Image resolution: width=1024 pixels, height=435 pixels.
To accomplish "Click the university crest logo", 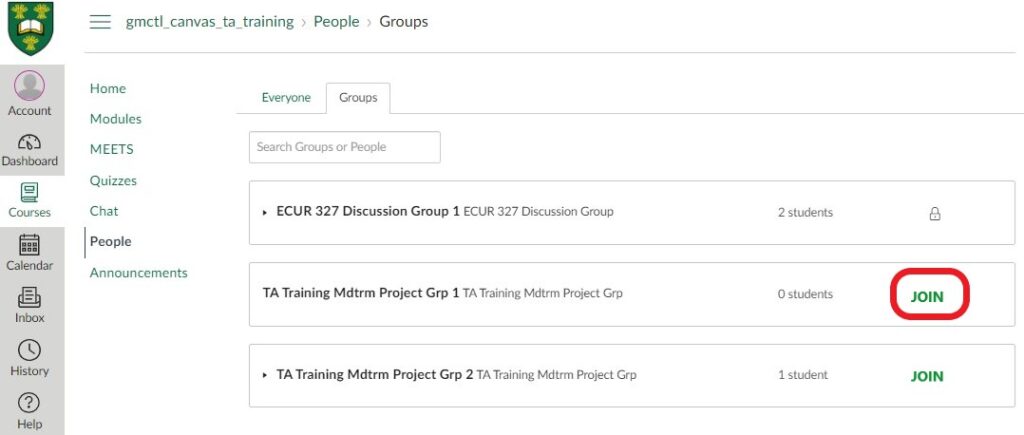I will 30,28.
